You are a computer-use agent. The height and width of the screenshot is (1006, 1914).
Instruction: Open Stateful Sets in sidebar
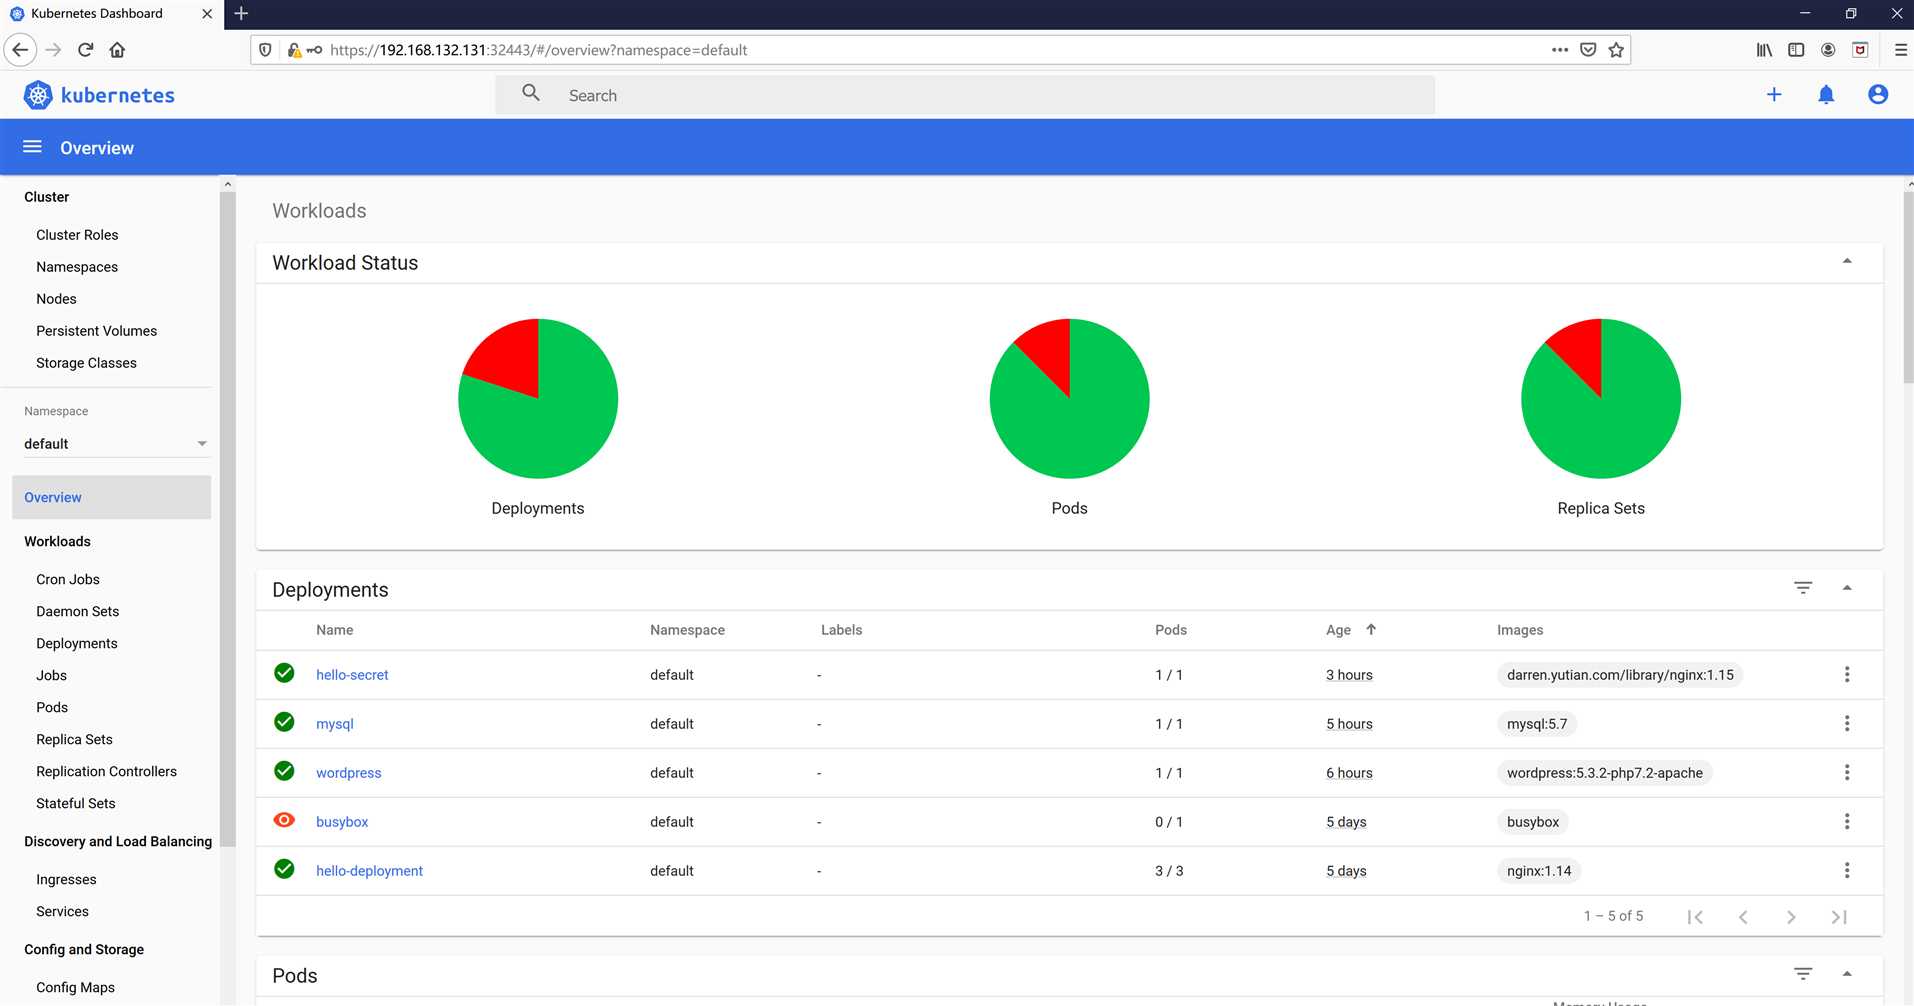click(x=75, y=803)
